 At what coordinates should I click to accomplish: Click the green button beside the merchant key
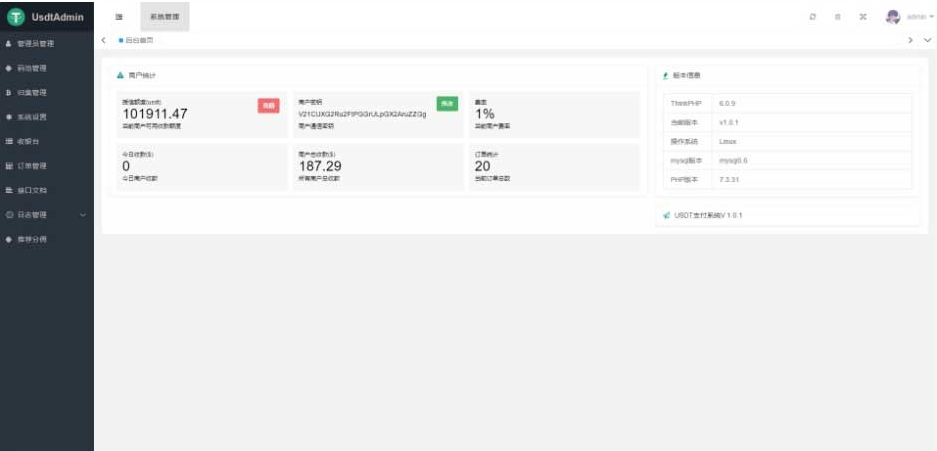pyautogui.click(x=446, y=103)
